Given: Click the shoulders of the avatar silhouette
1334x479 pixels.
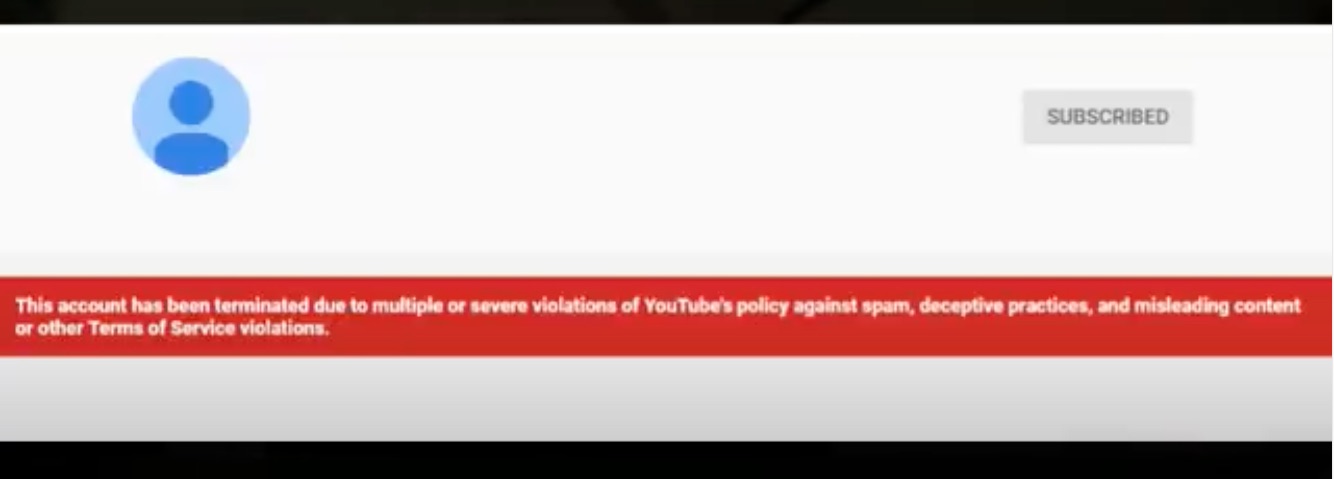Looking at the screenshot, I should pos(191,153).
